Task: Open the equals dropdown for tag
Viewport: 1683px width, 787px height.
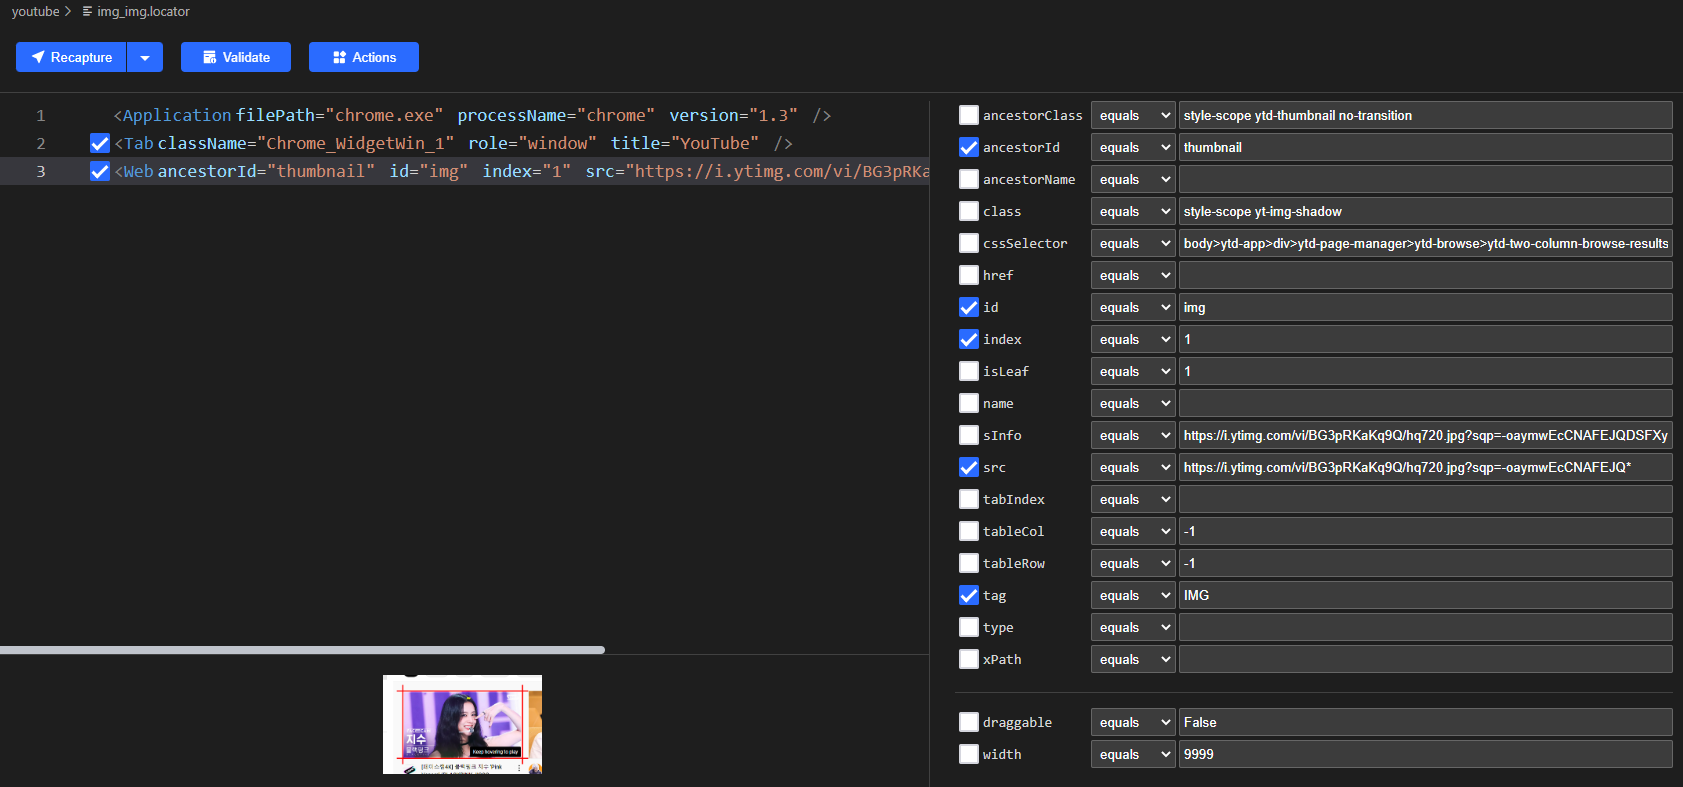Action: click(x=1132, y=595)
